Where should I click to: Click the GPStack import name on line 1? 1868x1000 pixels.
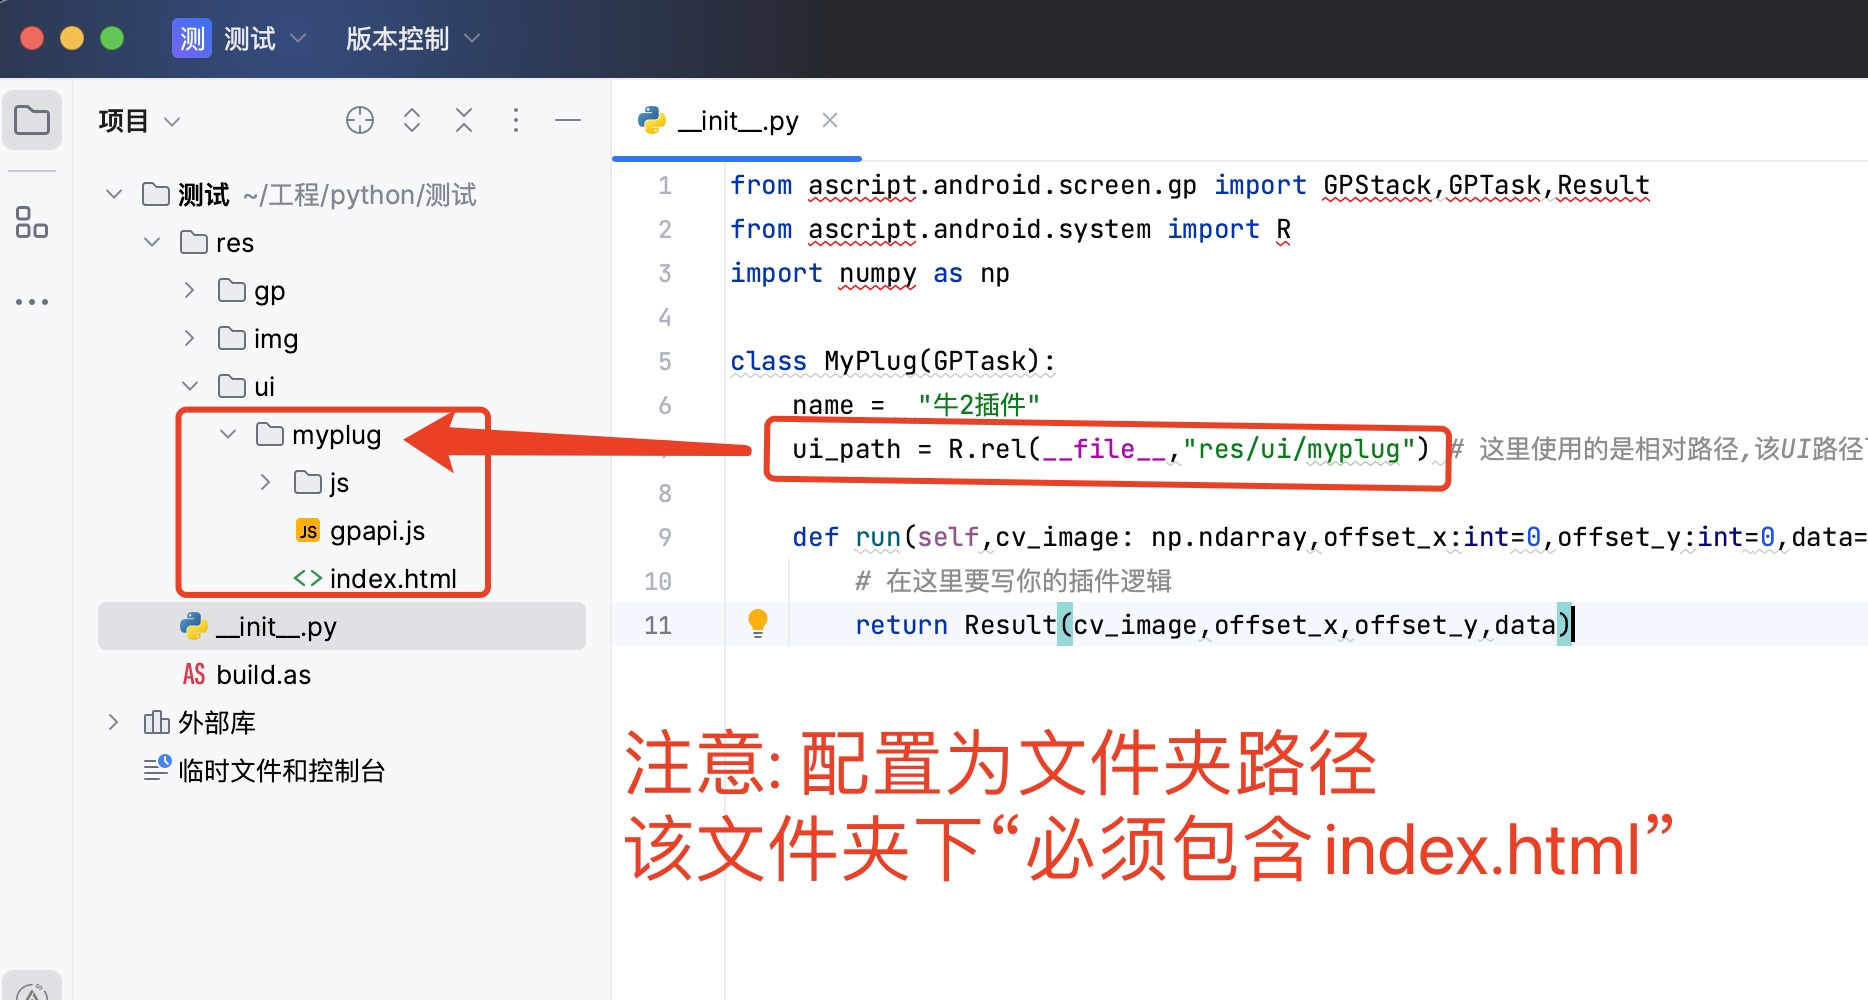click(1377, 185)
